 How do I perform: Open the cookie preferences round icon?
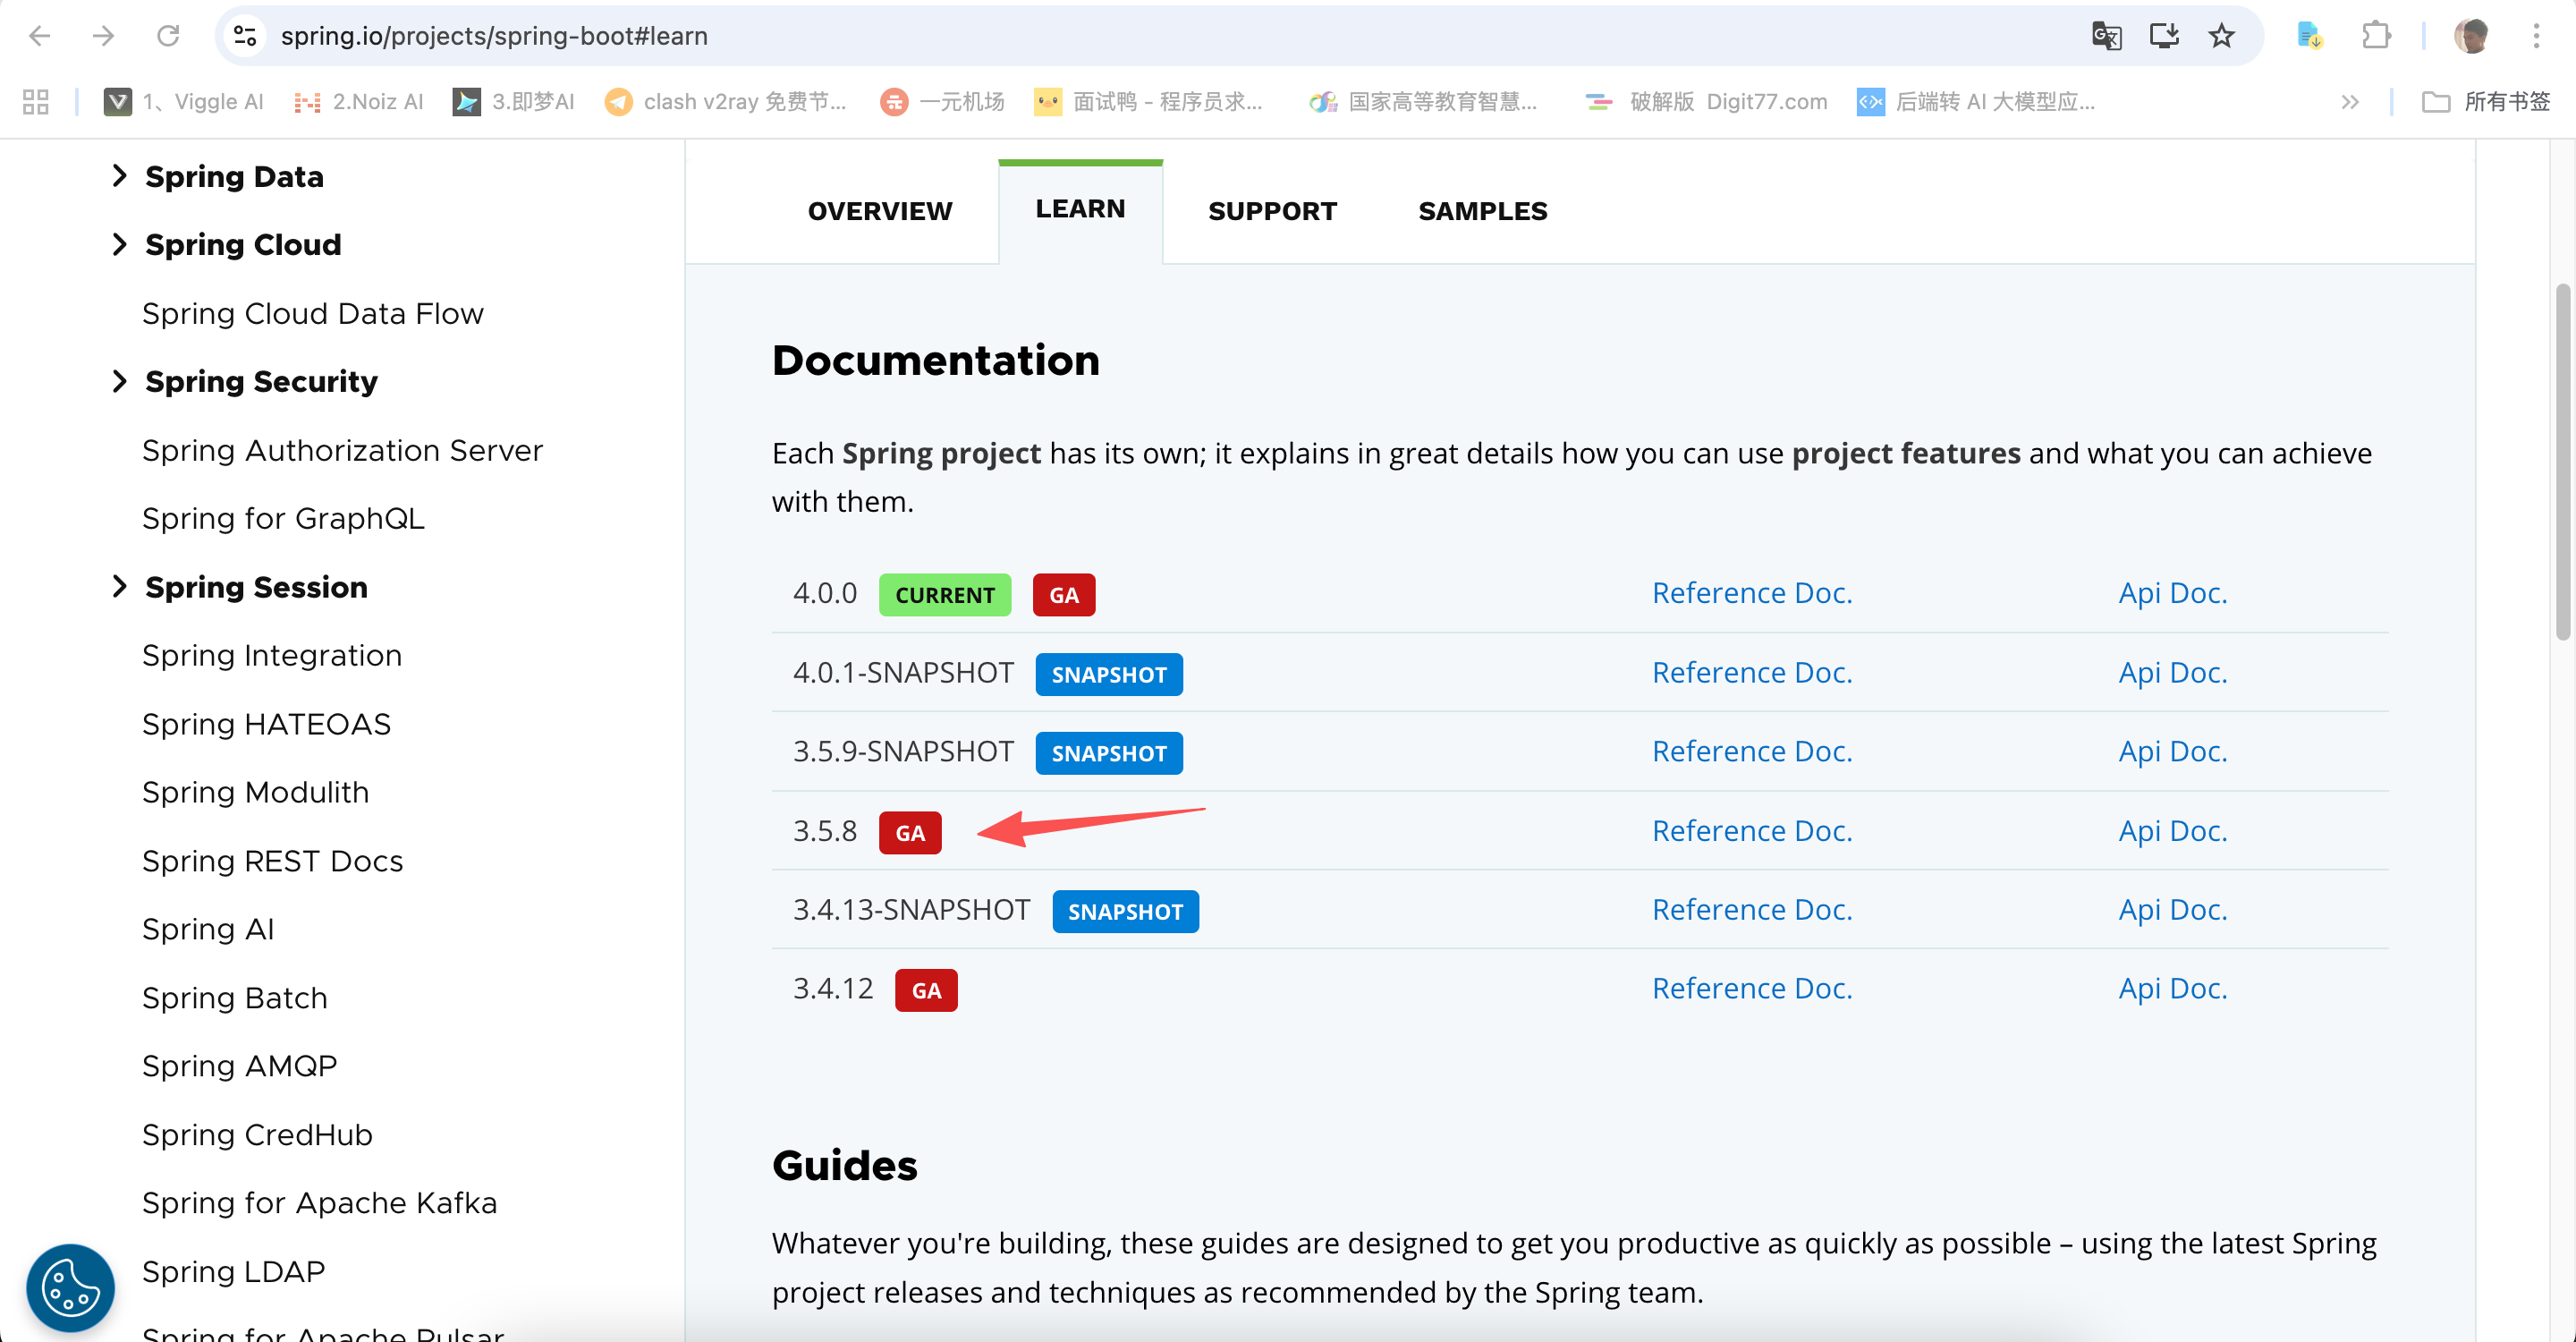tap(70, 1287)
